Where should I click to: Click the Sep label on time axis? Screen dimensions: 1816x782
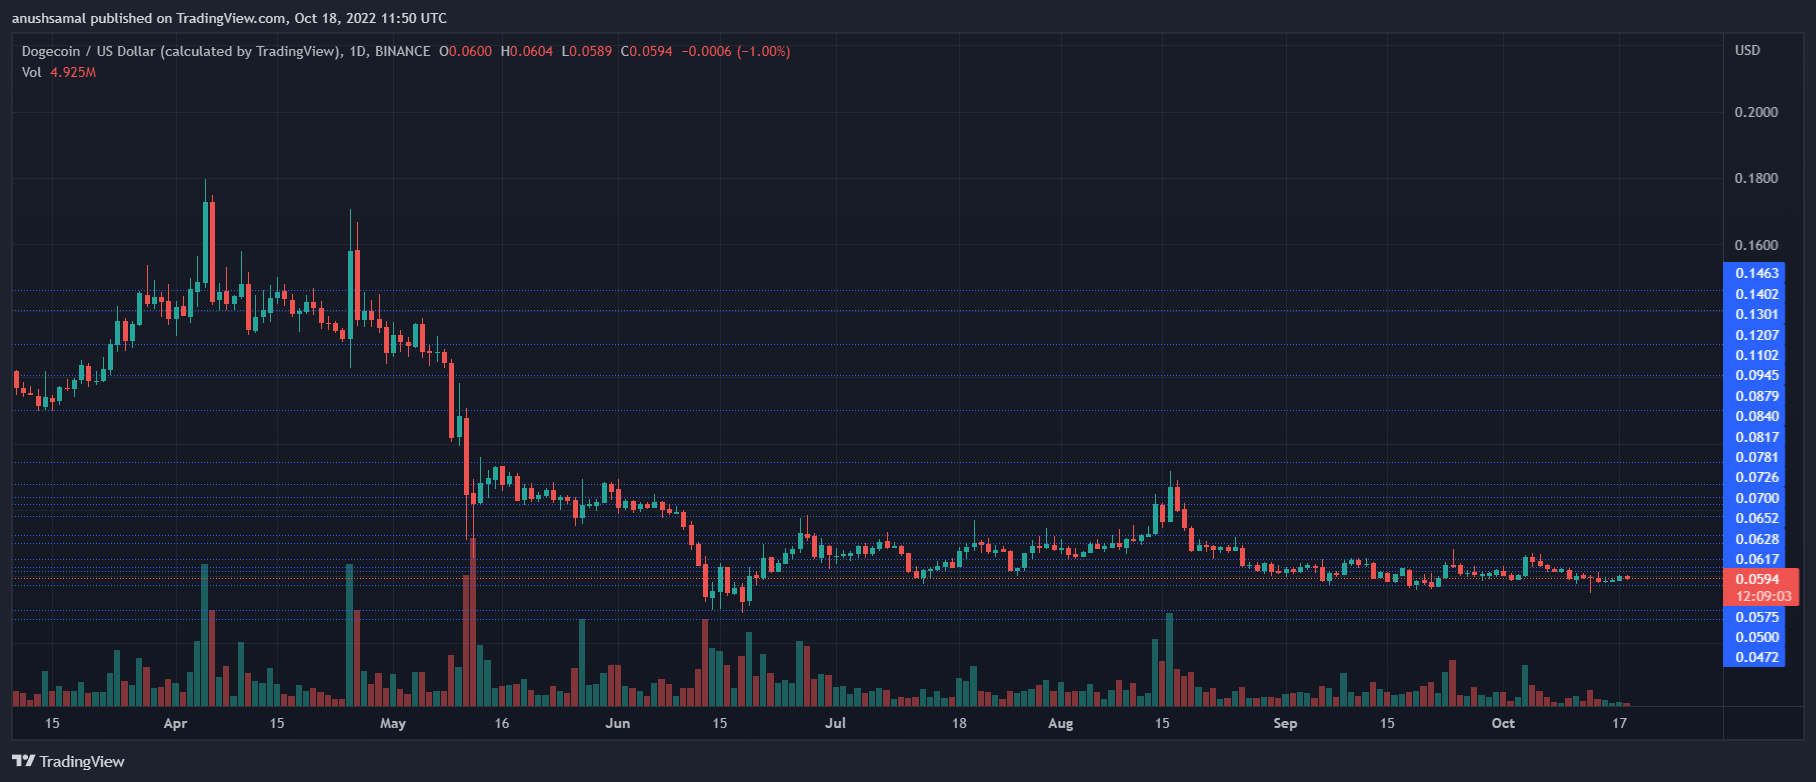click(1285, 723)
